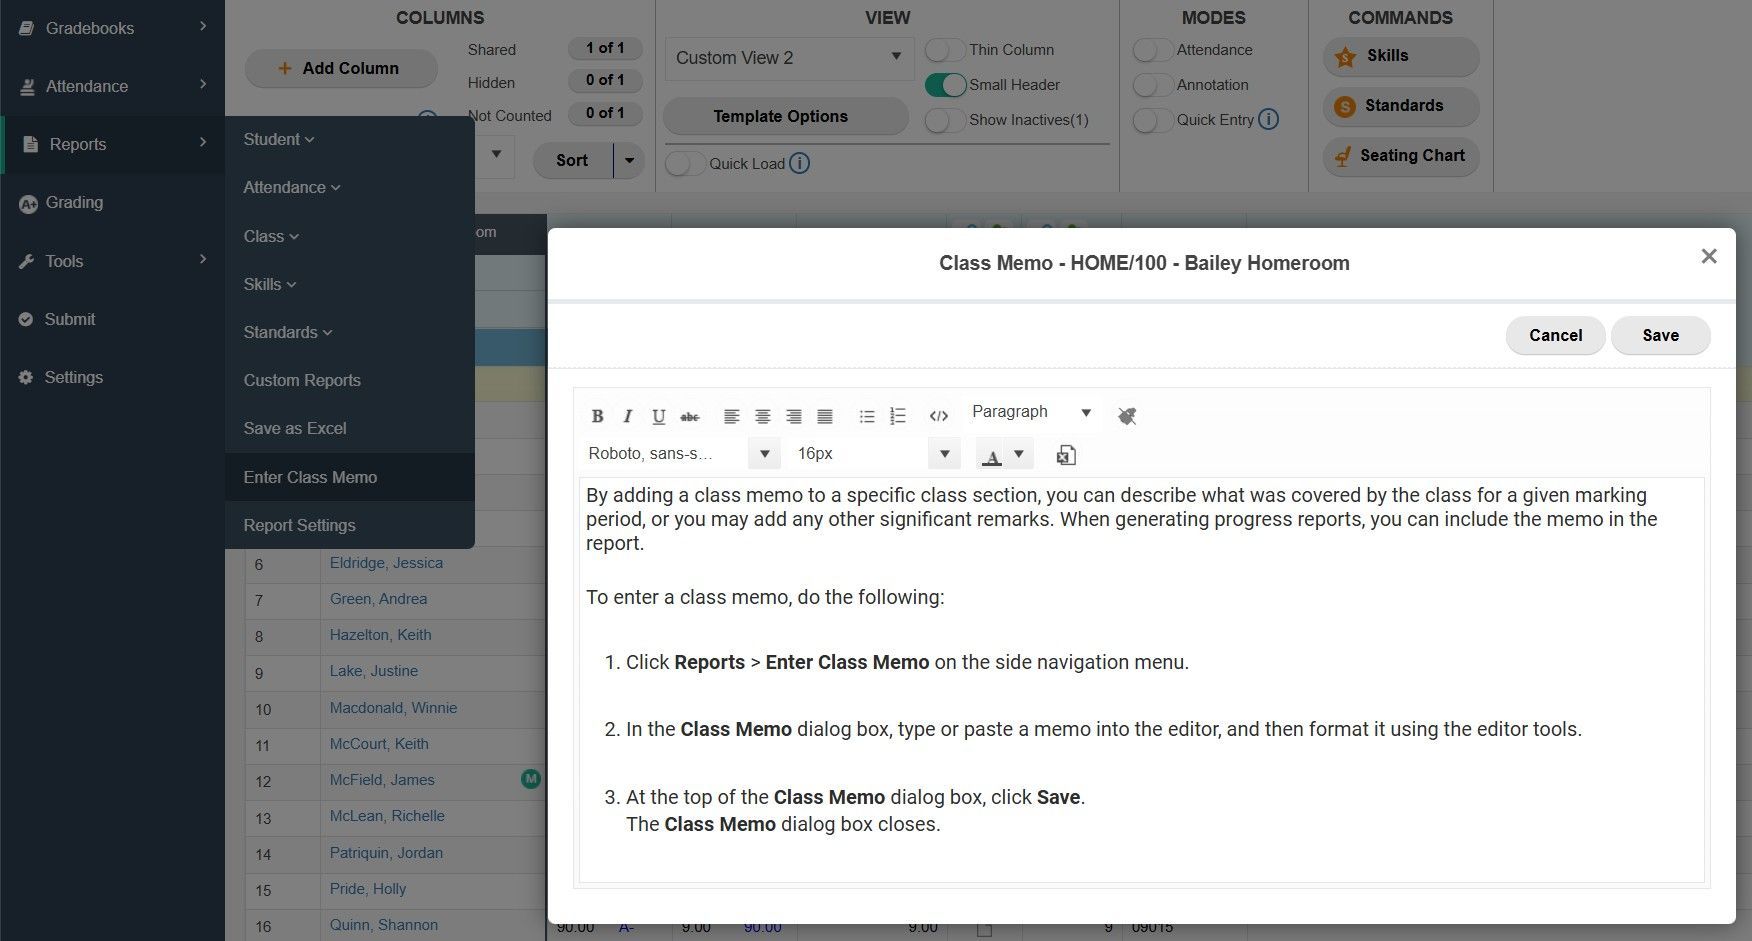Viewport: 1752px width, 941px height.
Task: Click the Grading sidebar icon
Action: tap(28, 203)
